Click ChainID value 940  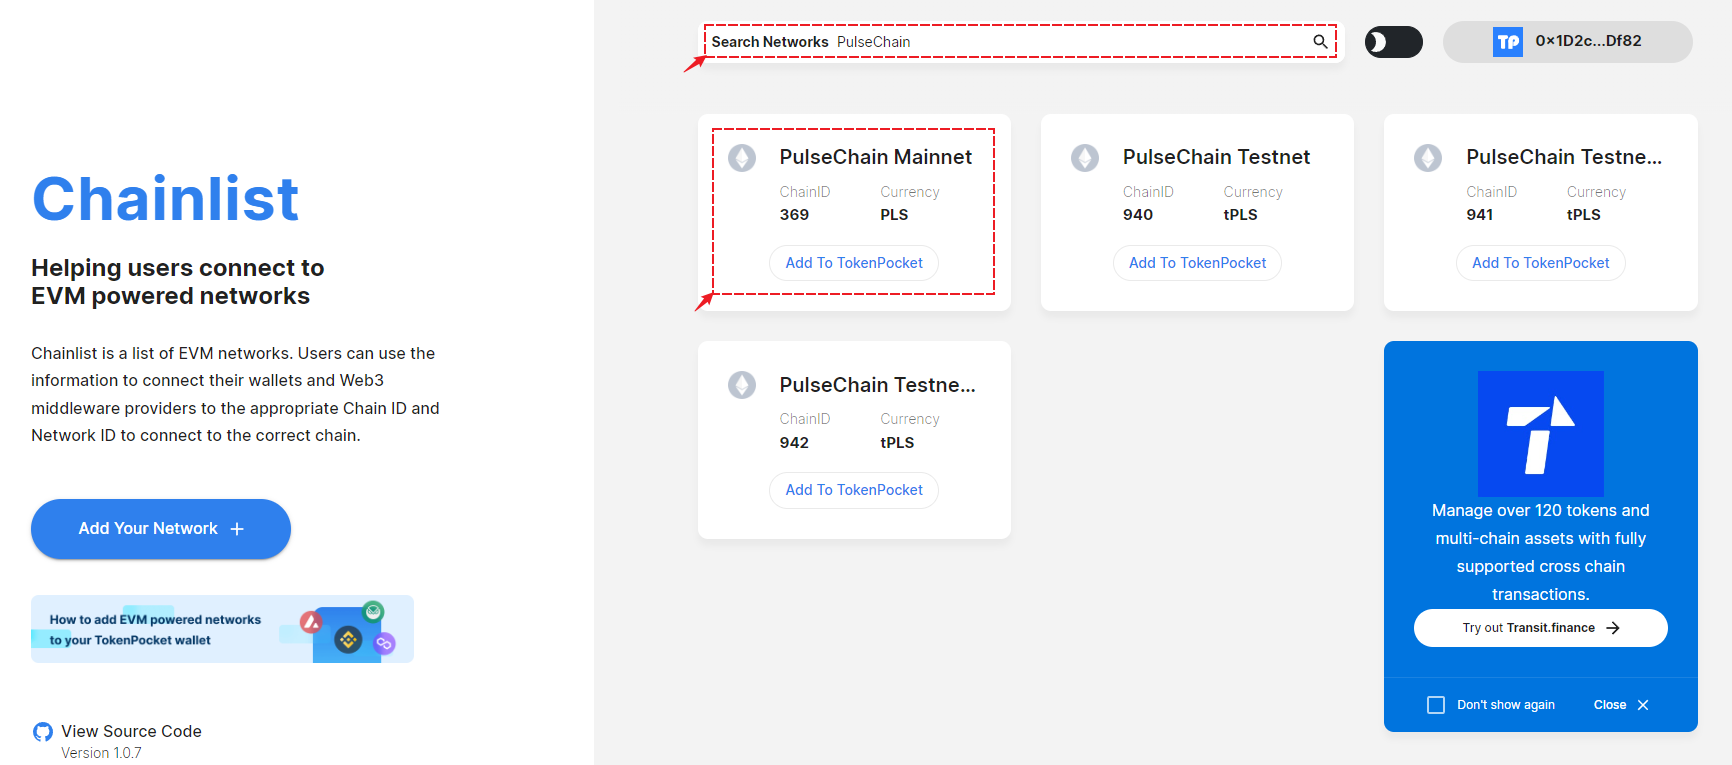(1138, 215)
